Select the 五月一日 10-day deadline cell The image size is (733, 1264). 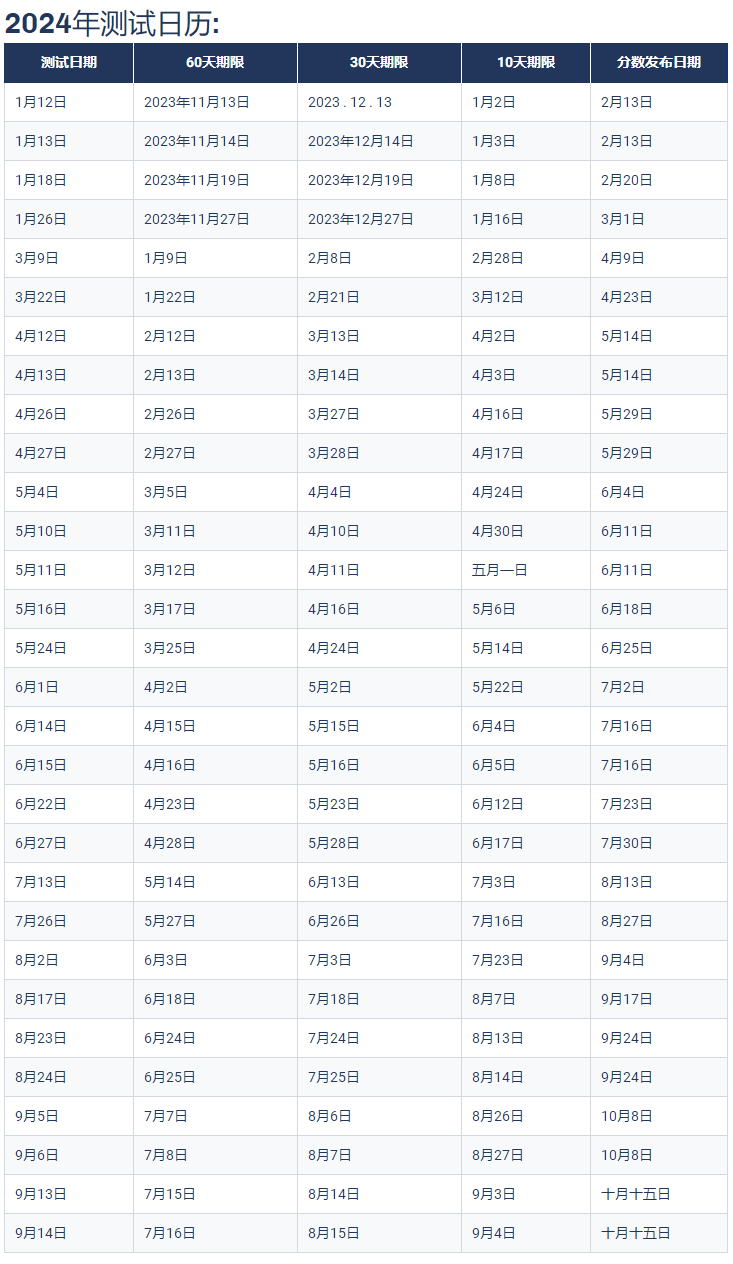click(526, 570)
